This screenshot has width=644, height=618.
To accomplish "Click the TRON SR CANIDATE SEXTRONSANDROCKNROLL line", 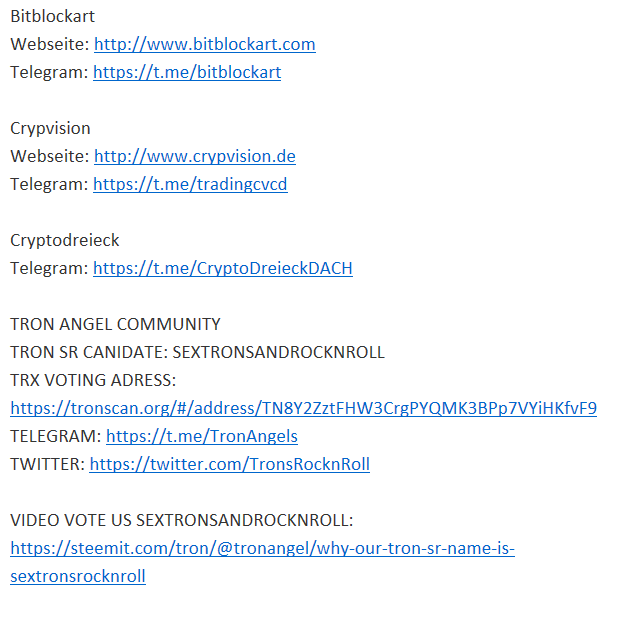I will click(198, 352).
